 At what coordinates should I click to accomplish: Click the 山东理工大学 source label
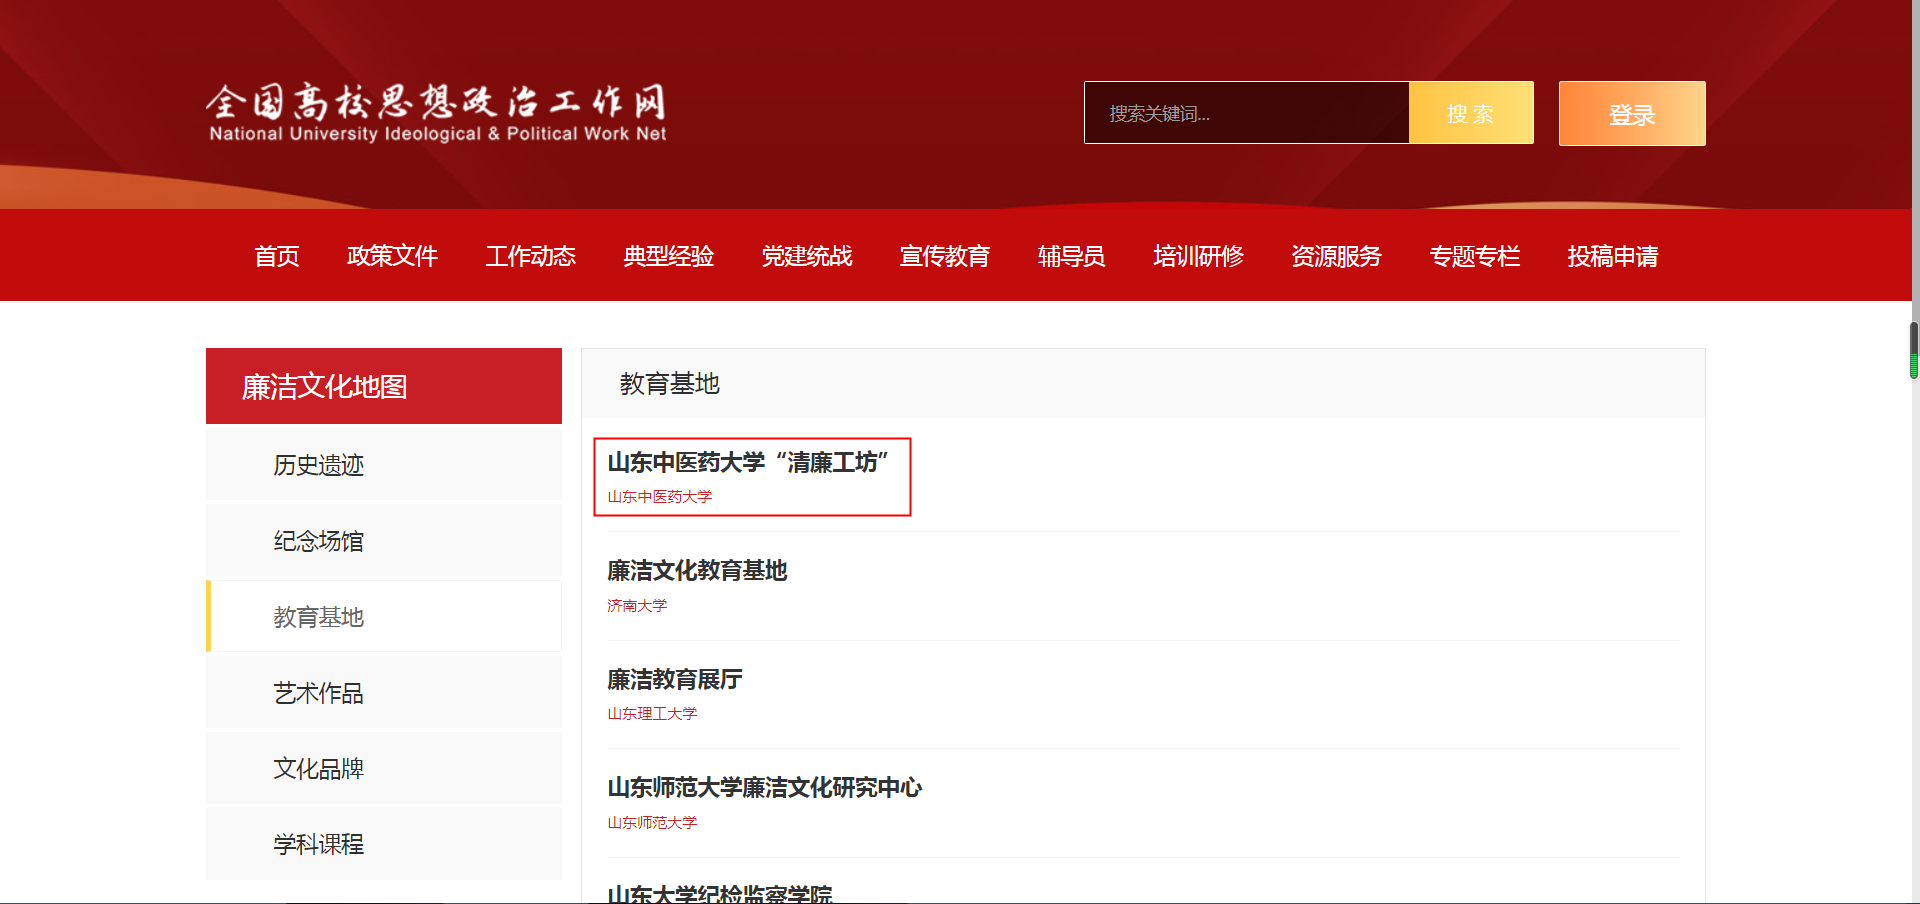point(652,714)
